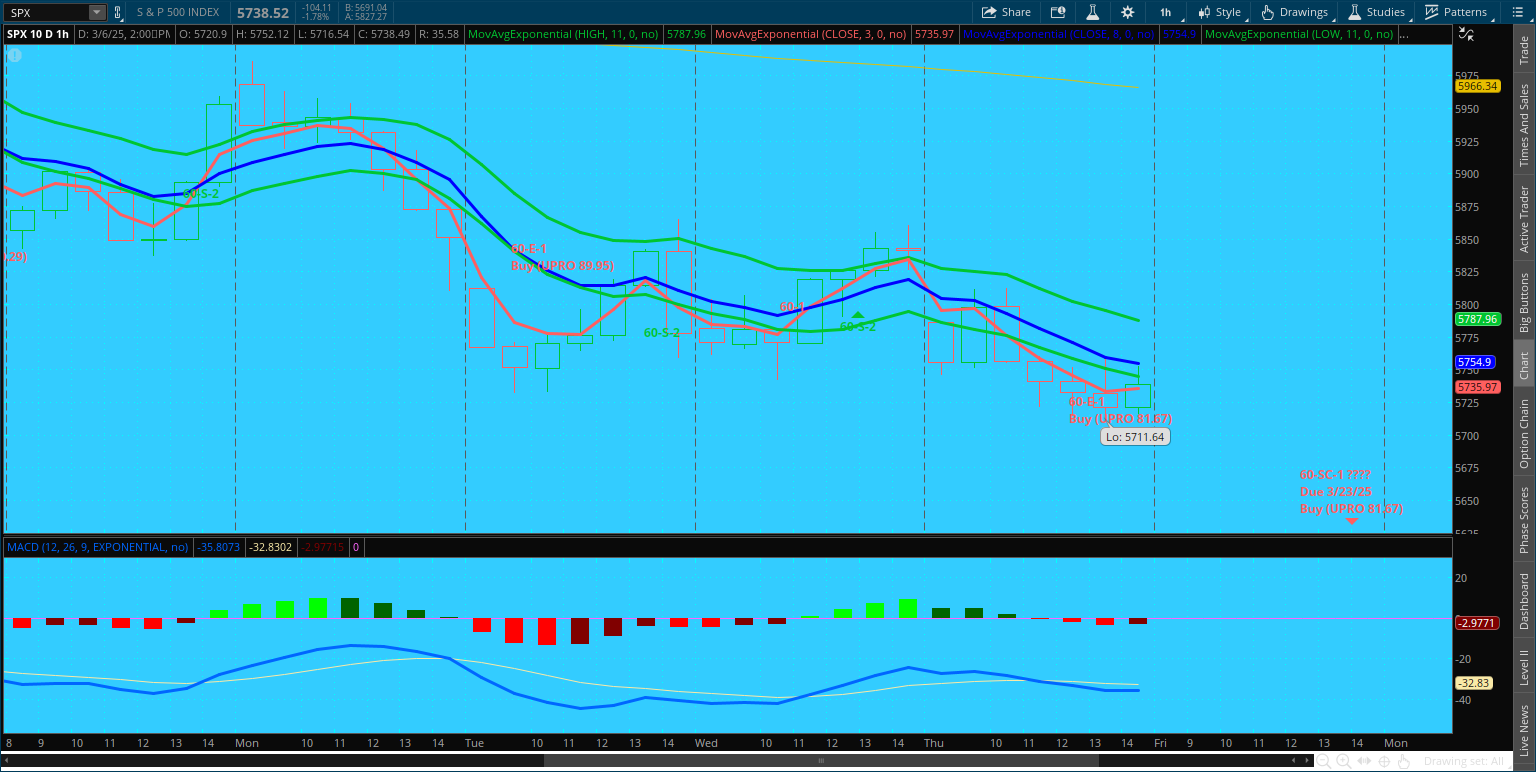This screenshot has height=772, width=1536.
Task: Zoom out using the minus magnifier
Action: click(x=1323, y=762)
